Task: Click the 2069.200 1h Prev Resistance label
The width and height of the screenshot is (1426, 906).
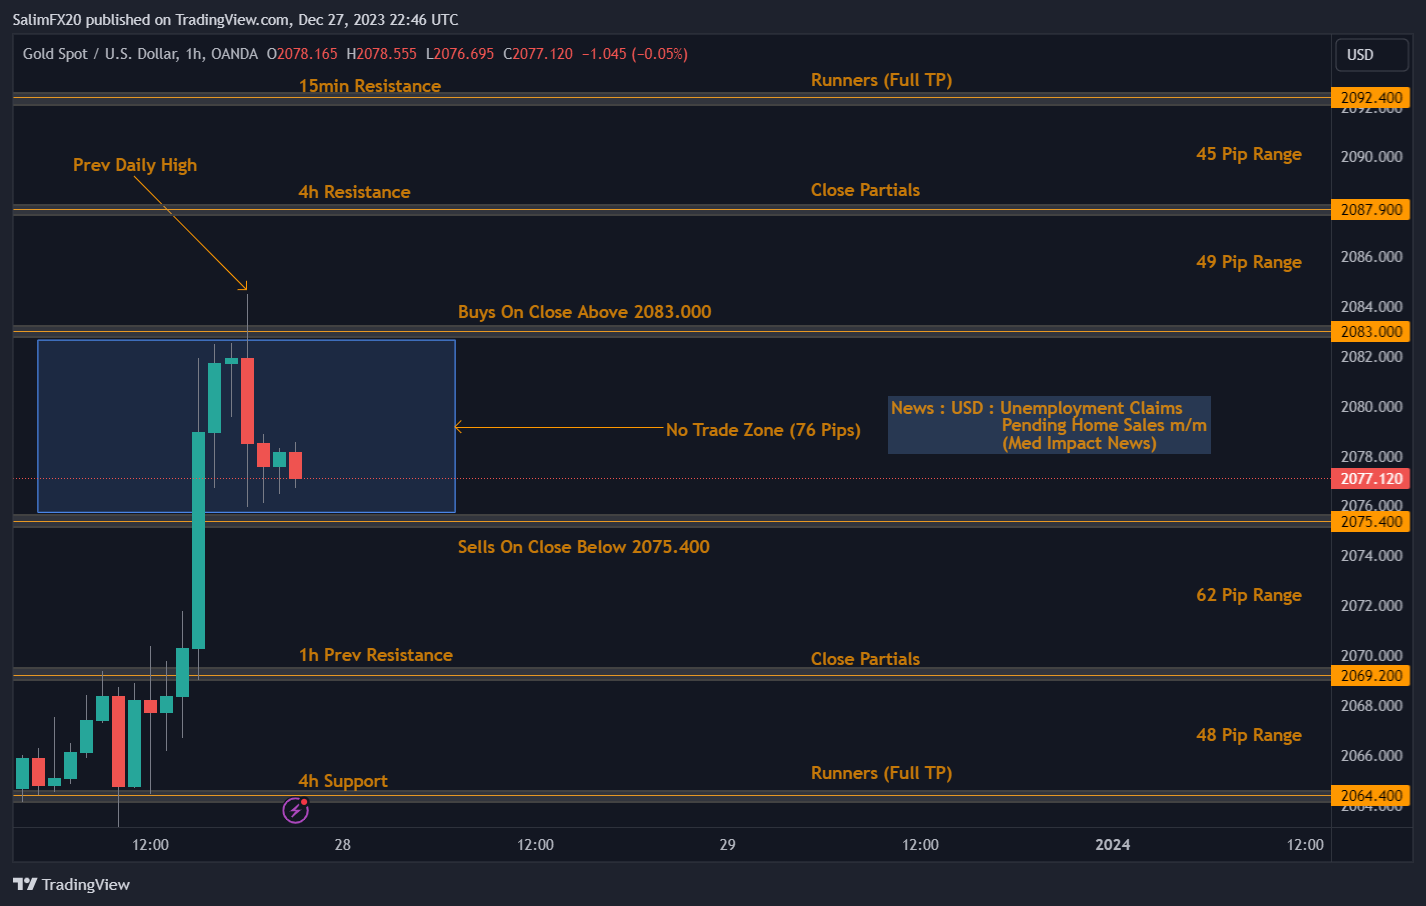Action: [1371, 675]
